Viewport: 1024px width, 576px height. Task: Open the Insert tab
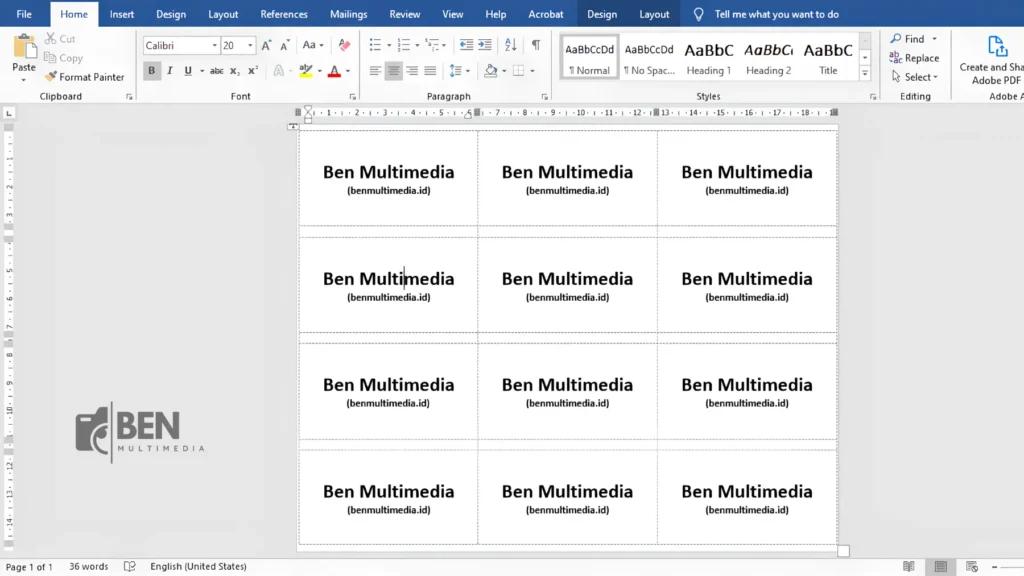121,14
